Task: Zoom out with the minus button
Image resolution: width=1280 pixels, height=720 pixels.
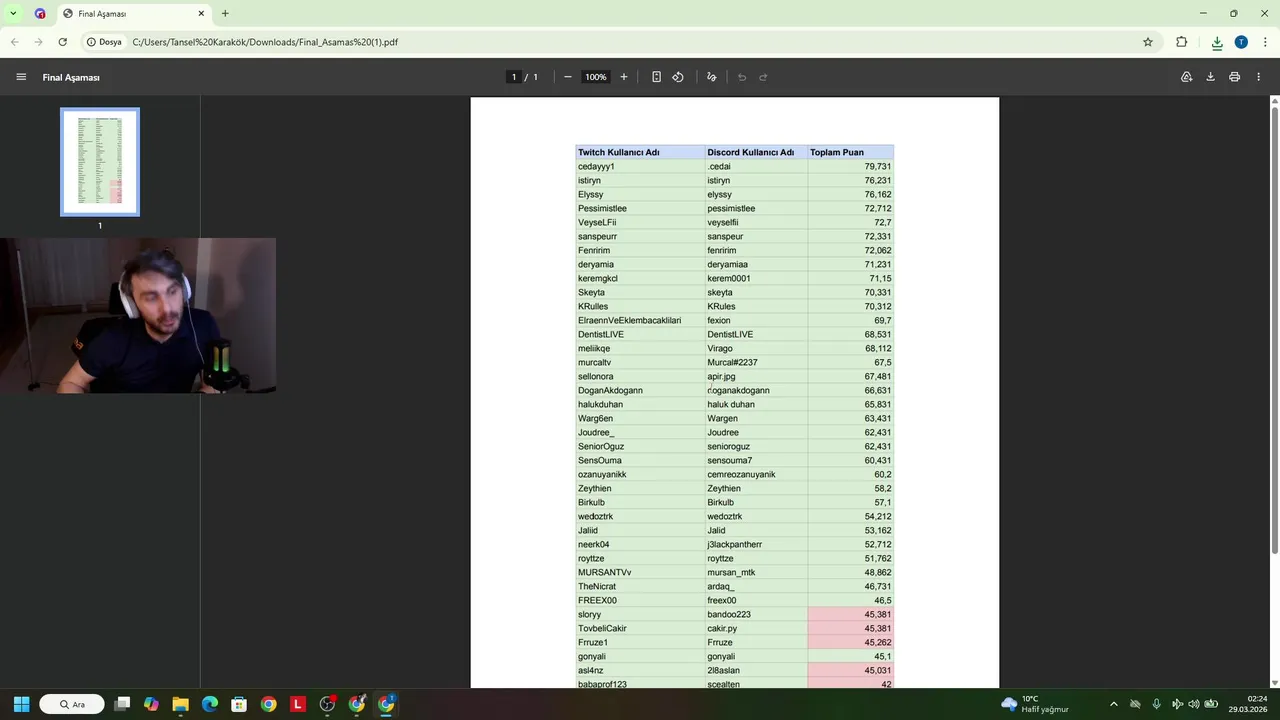Action: [x=567, y=77]
